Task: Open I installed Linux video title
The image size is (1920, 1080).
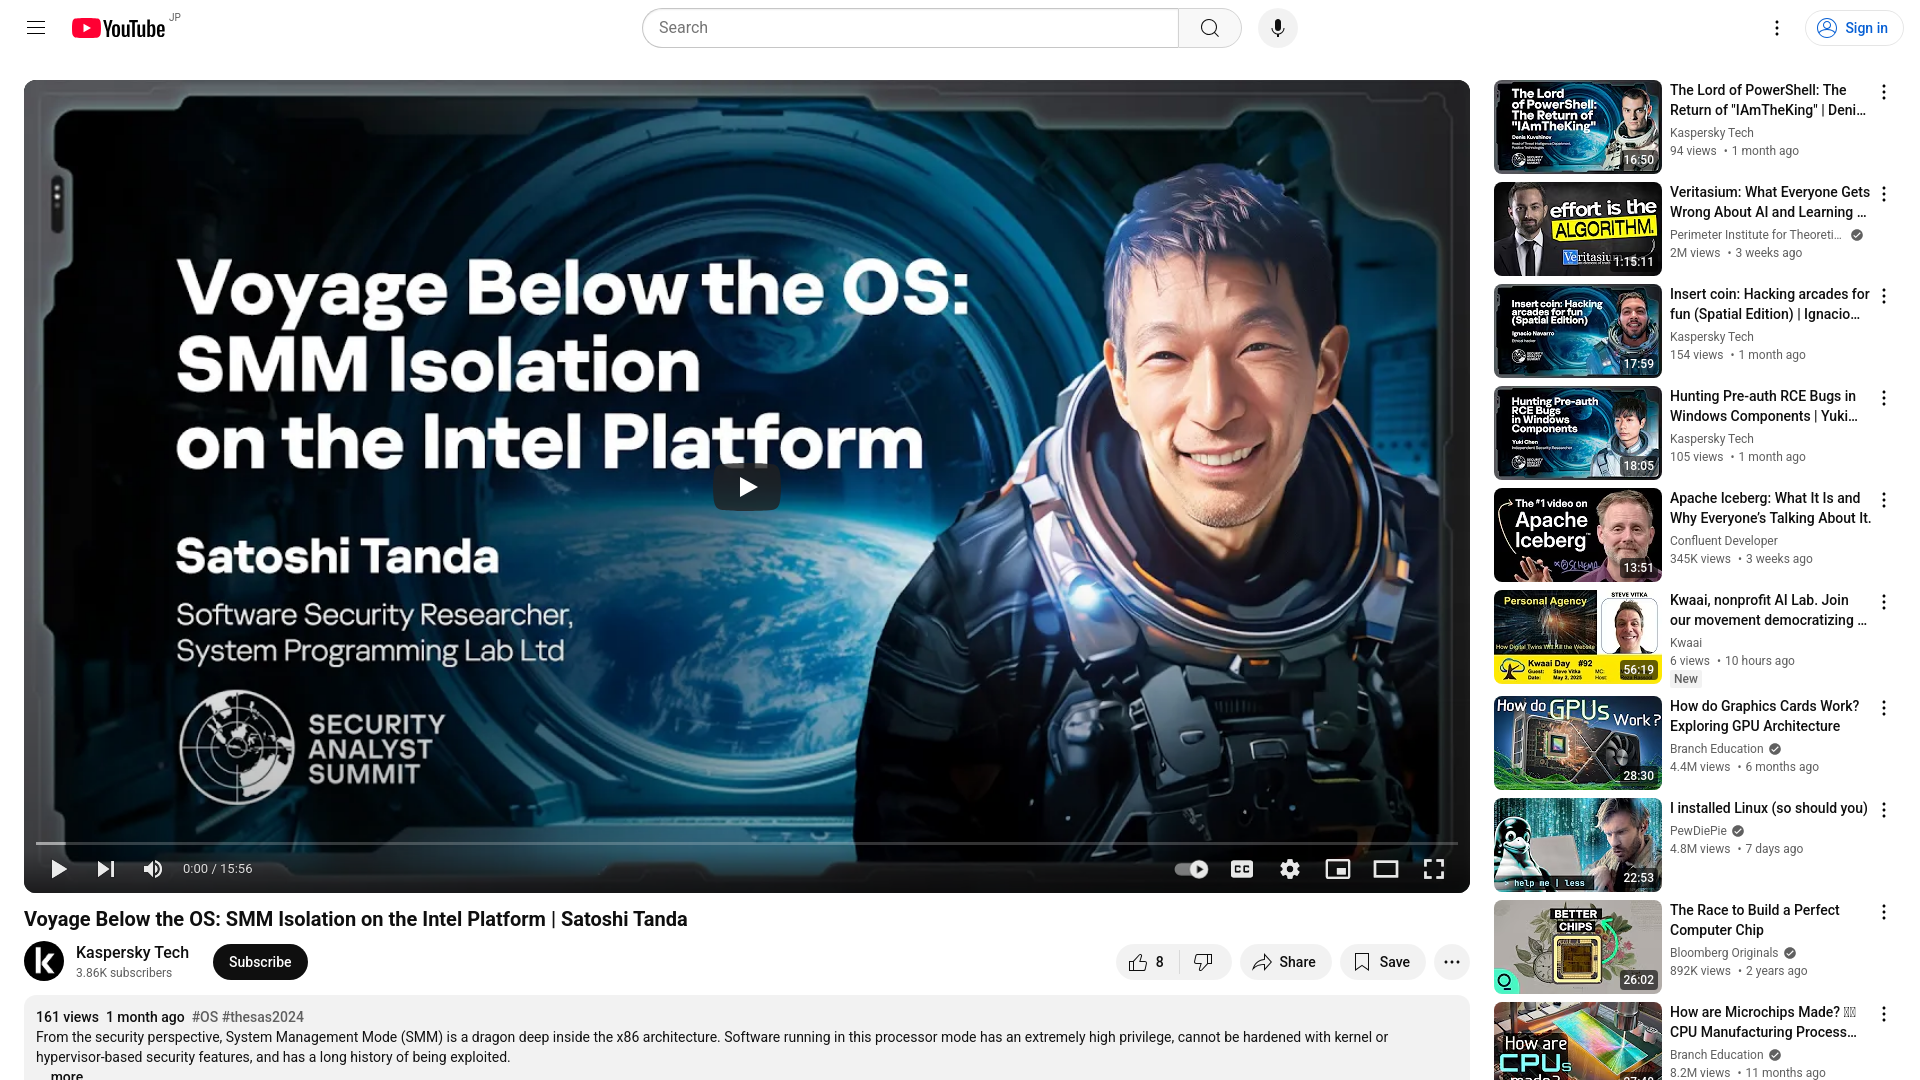Action: pyautogui.click(x=1768, y=808)
